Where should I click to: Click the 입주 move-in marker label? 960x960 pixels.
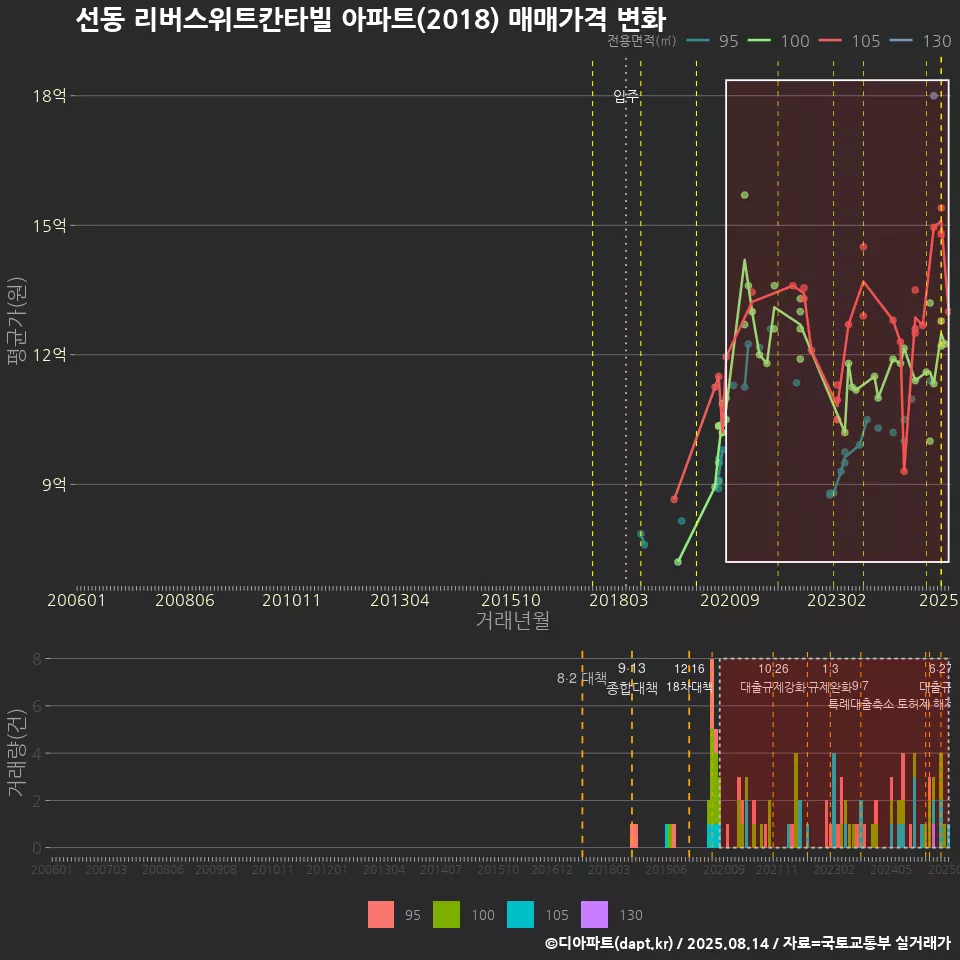[x=626, y=96]
